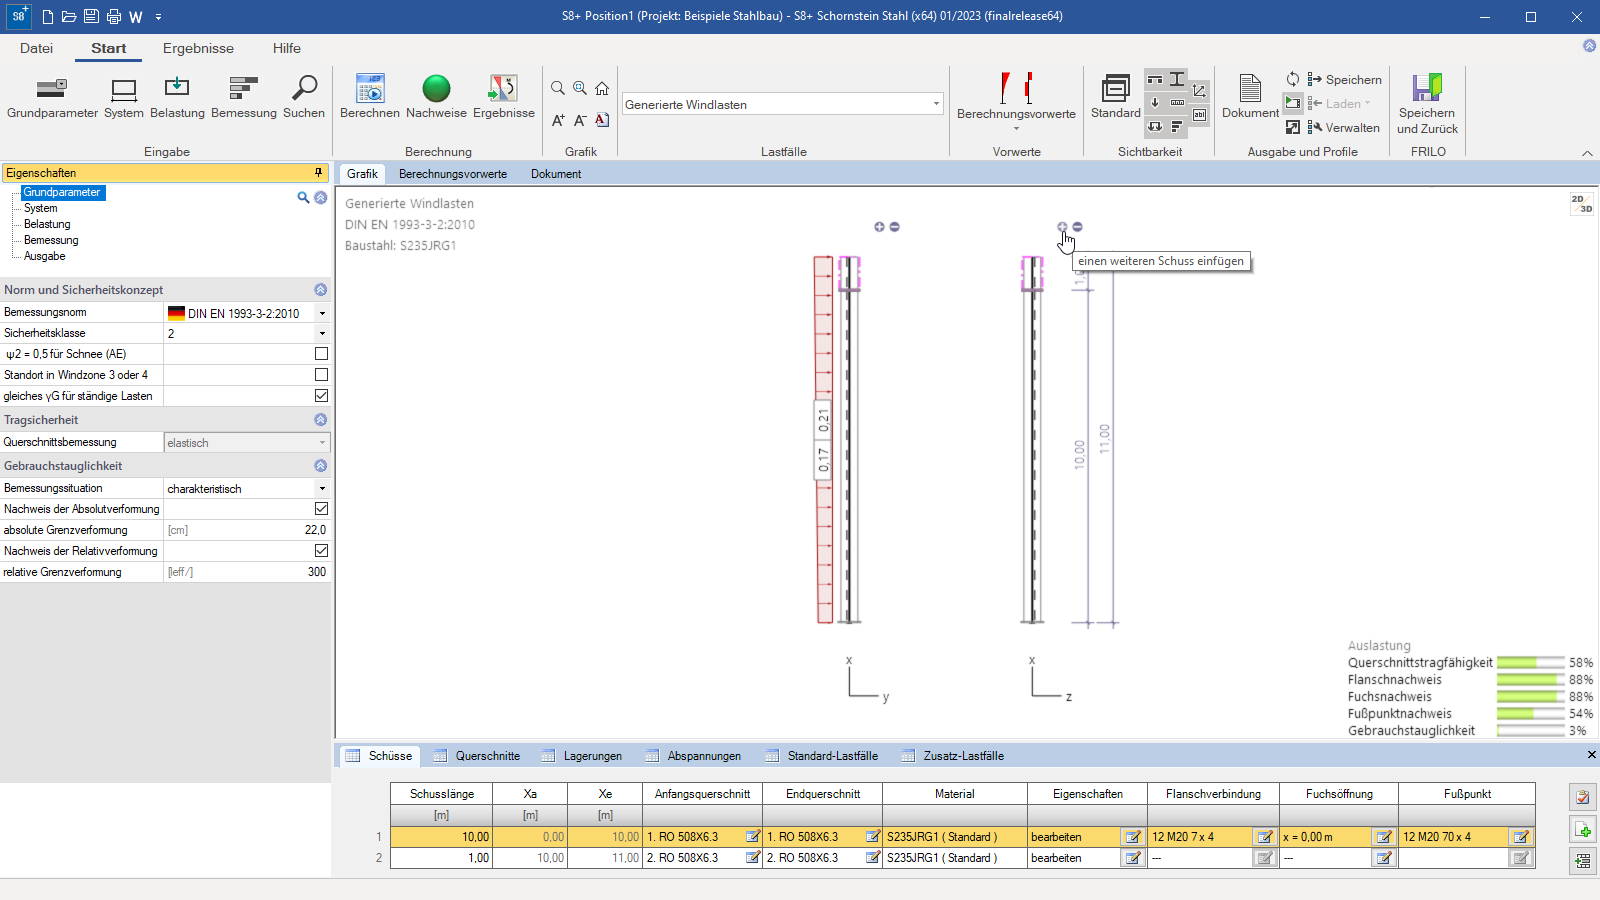Edit Anfangsquerschnitt of row 1
The height and width of the screenshot is (900, 1600).
click(753, 837)
